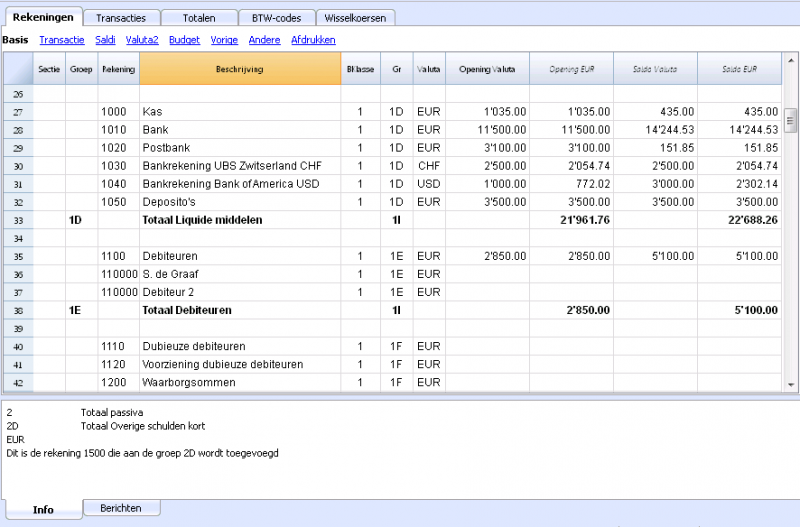This screenshot has width=800, height=527.
Task: Click the vertical scrollbar thumb
Action: coord(790,121)
